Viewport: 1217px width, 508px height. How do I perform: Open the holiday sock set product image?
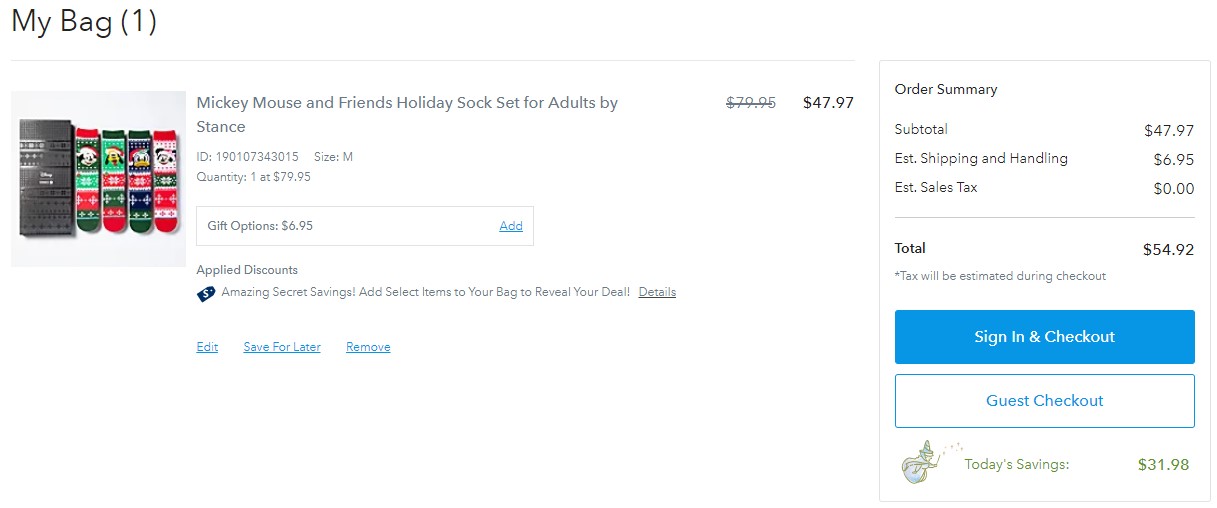pos(98,179)
